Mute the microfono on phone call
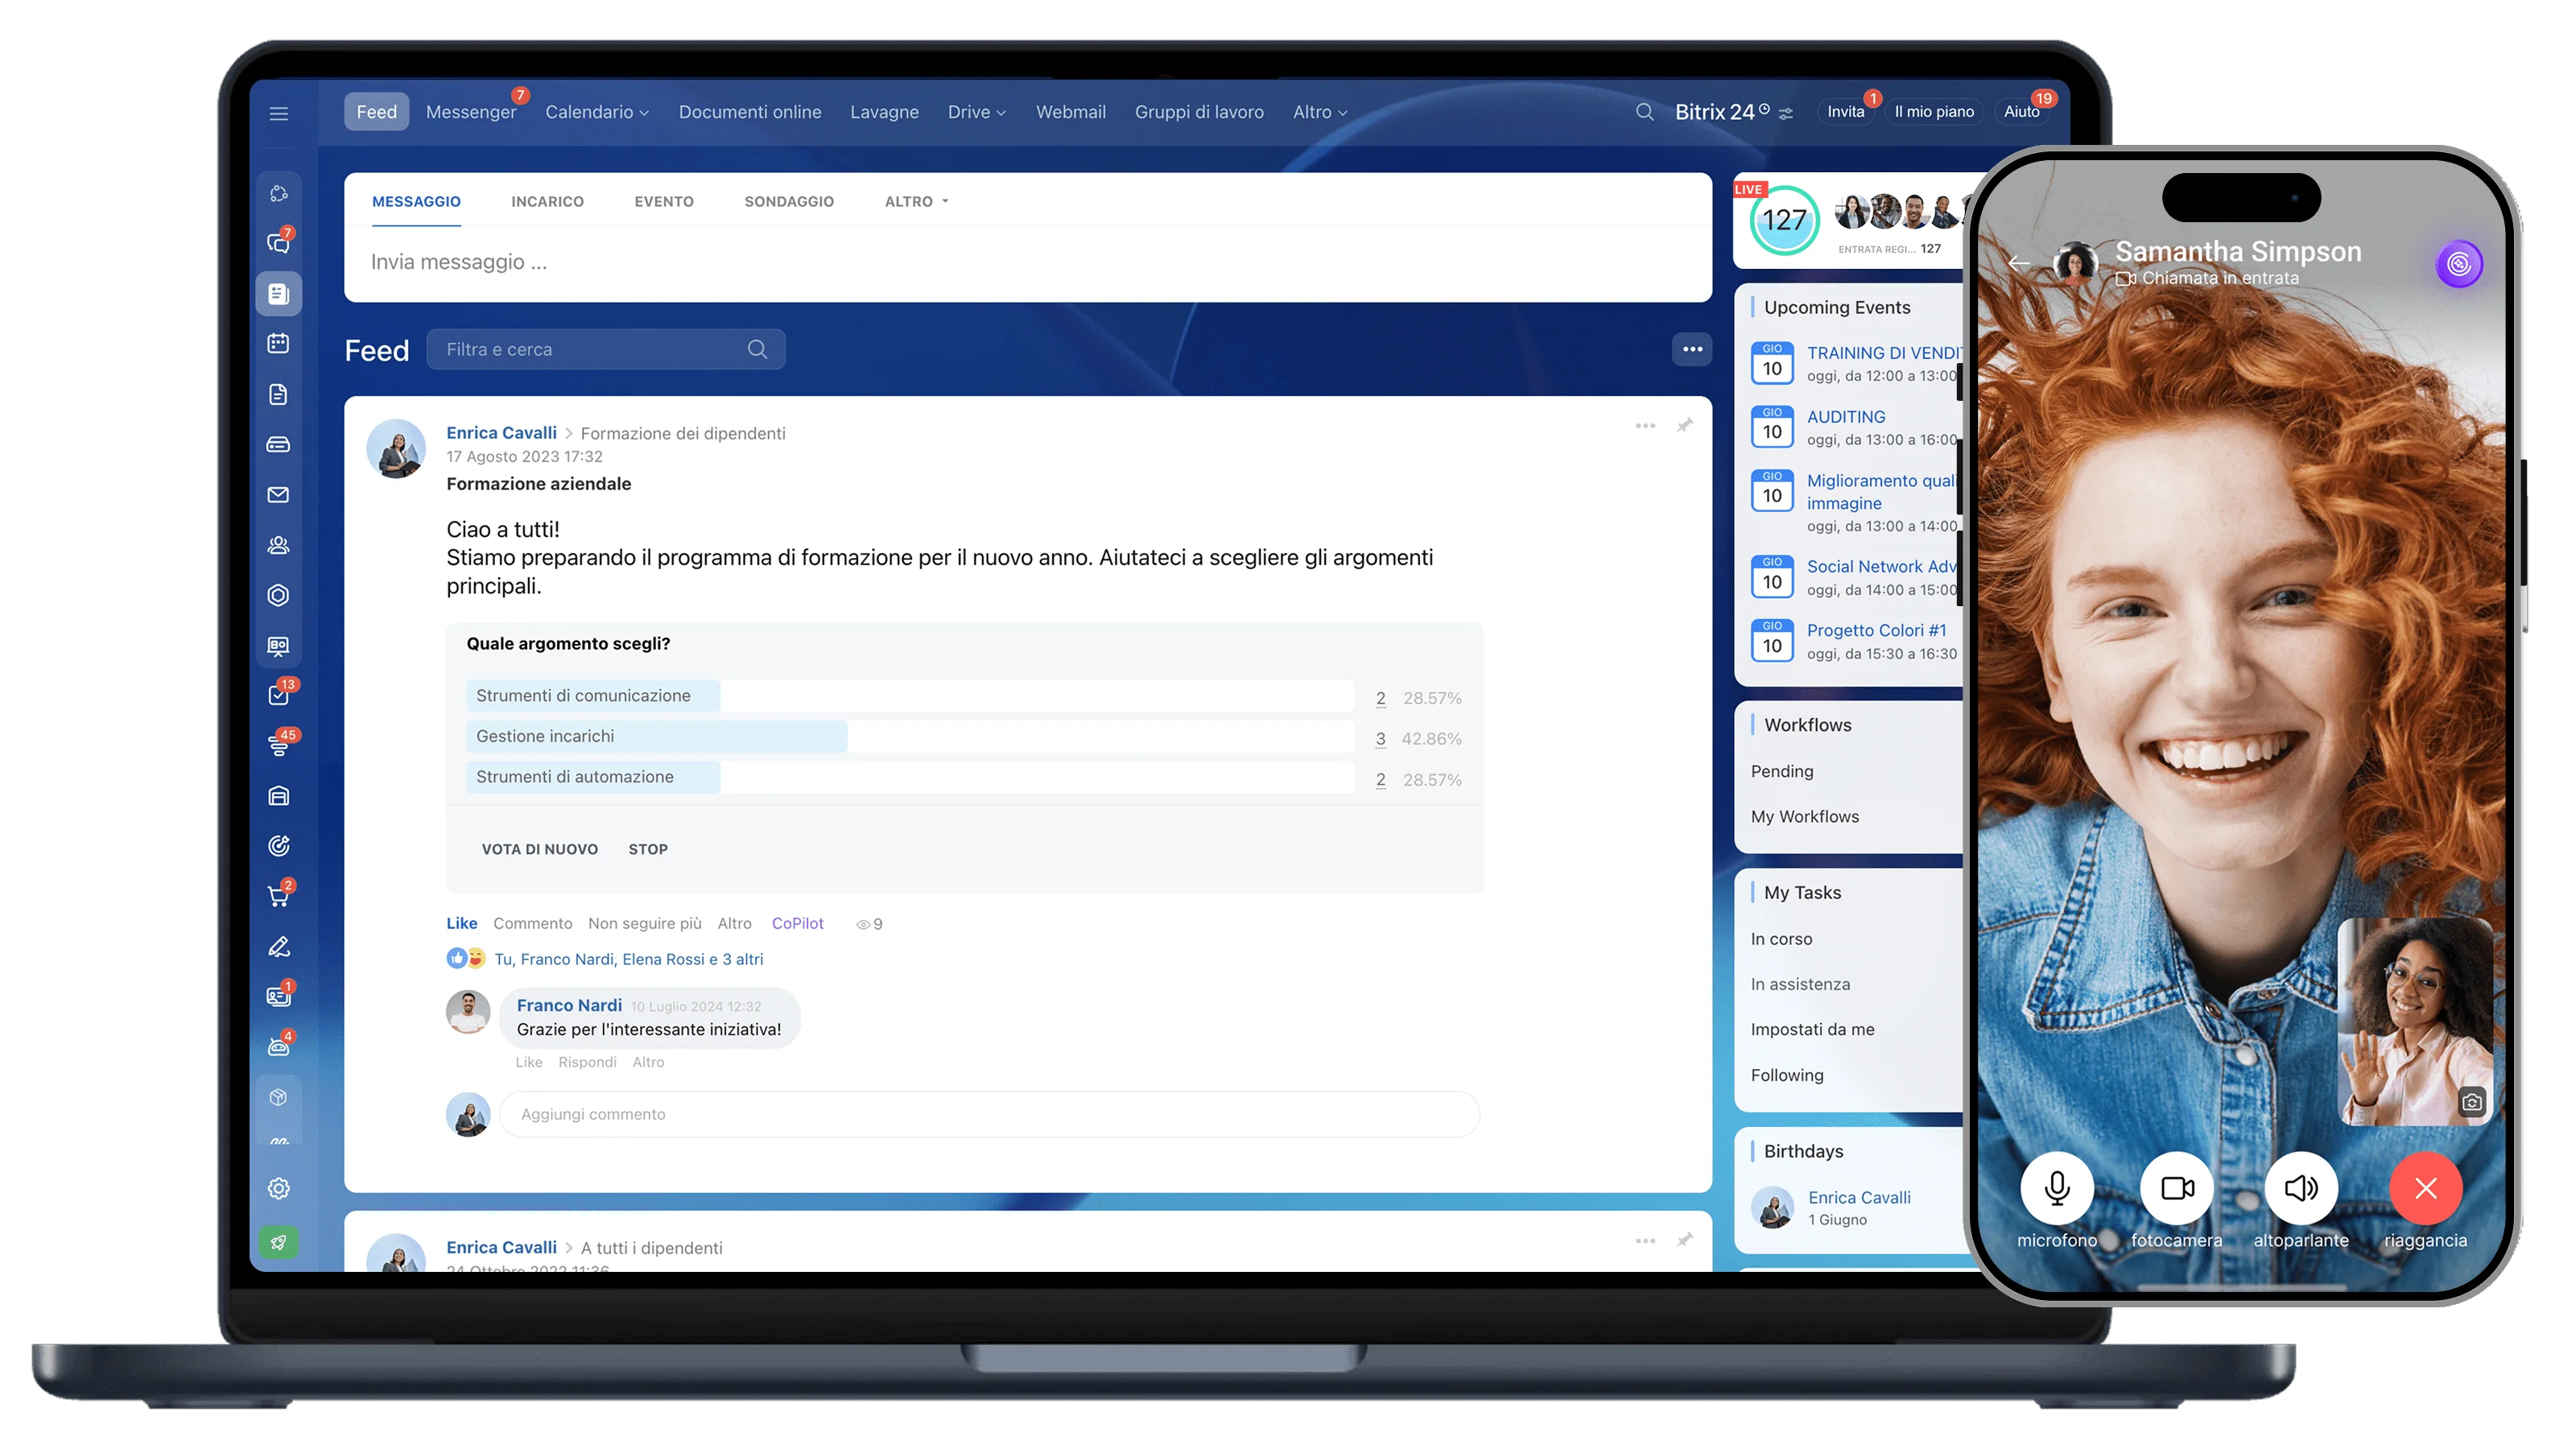This screenshot has width=2576, height=1449. [2057, 1188]
